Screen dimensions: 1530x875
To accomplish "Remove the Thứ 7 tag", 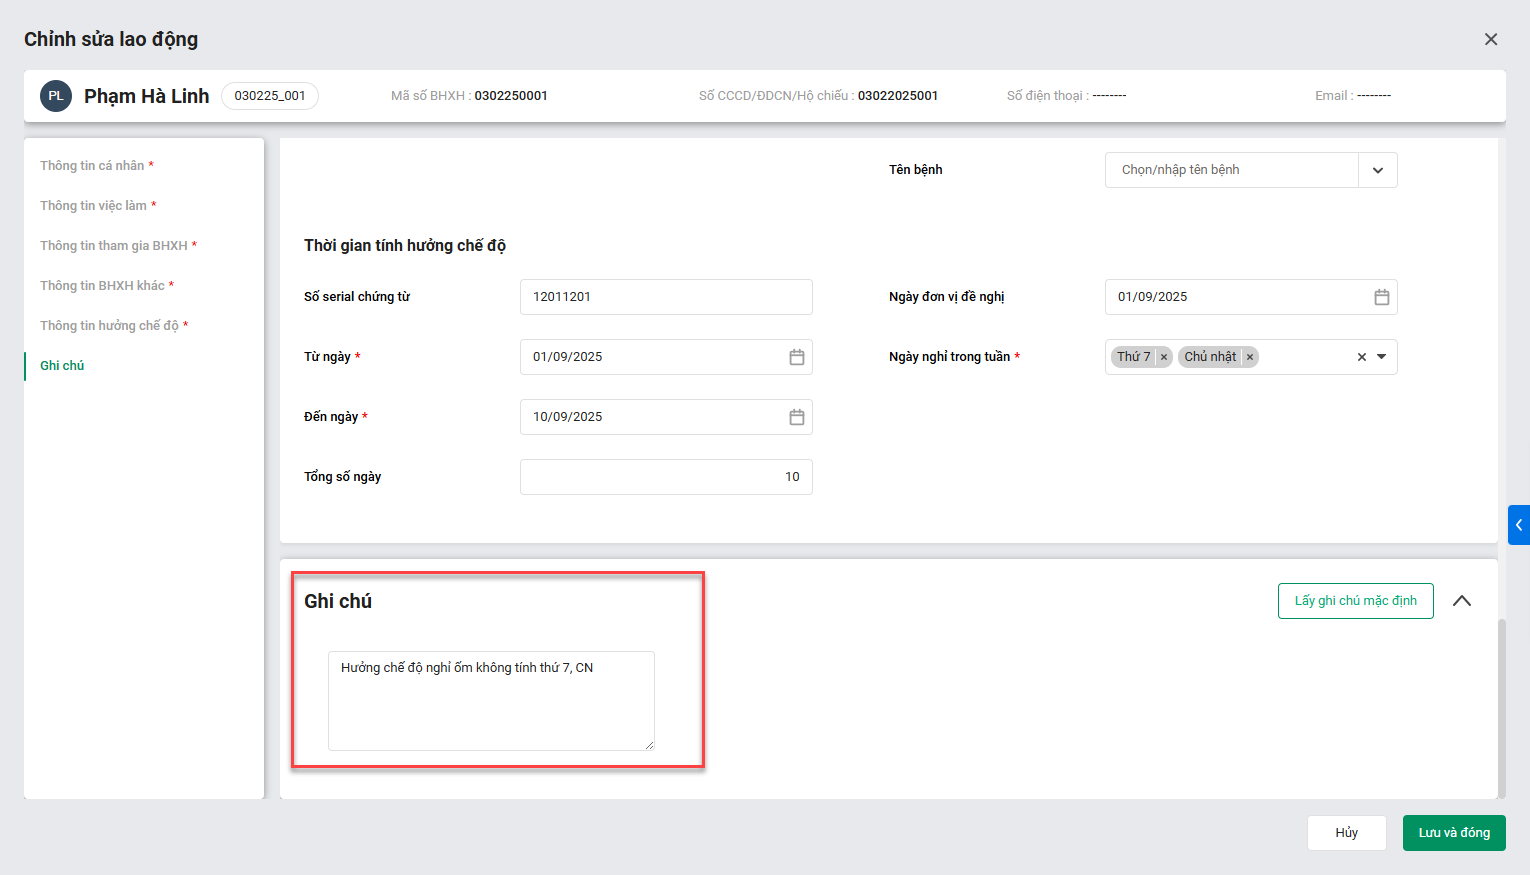I will (1164, 357).
